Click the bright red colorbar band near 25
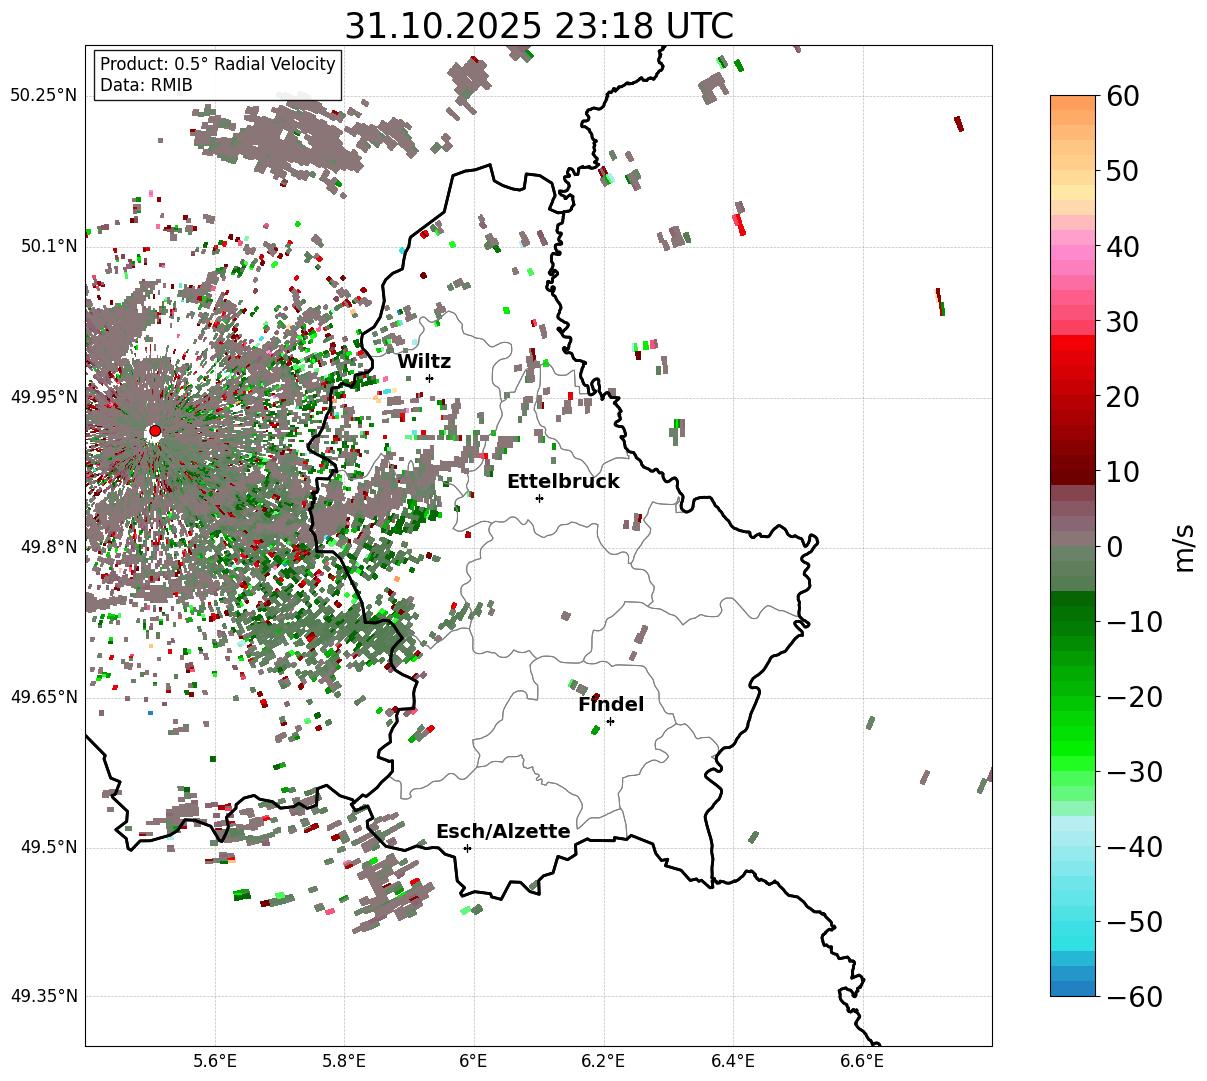 pos(1073,358)
